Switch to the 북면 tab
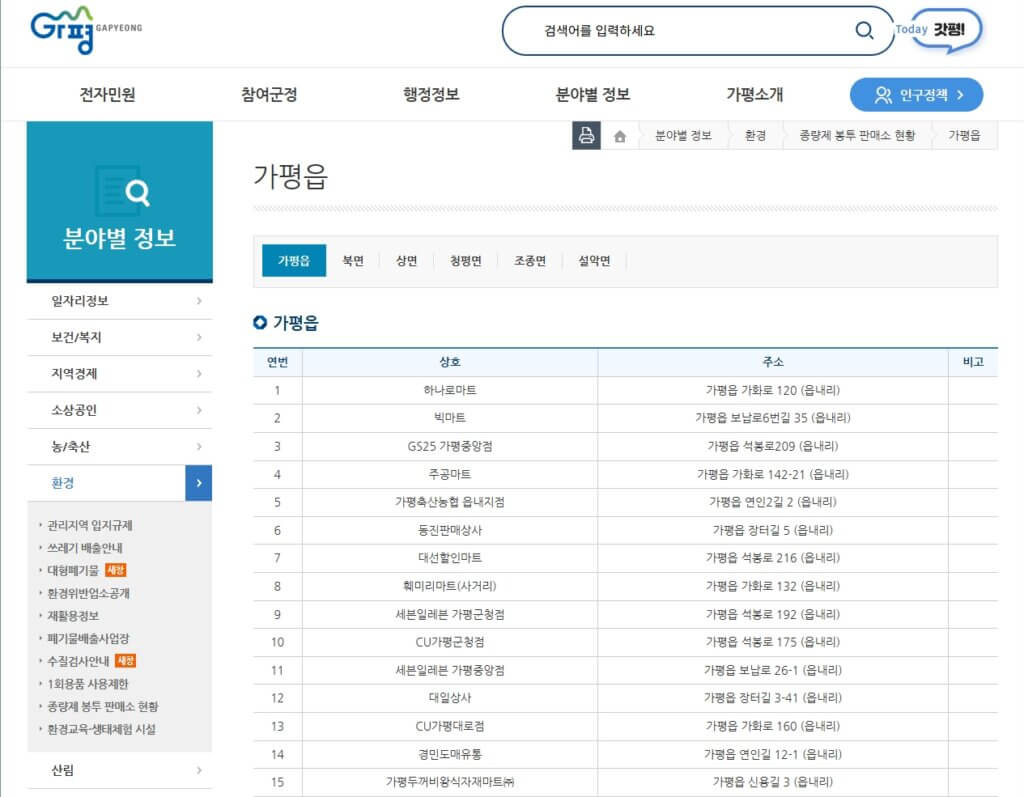The image size is (1024, 797). [354, 259]
